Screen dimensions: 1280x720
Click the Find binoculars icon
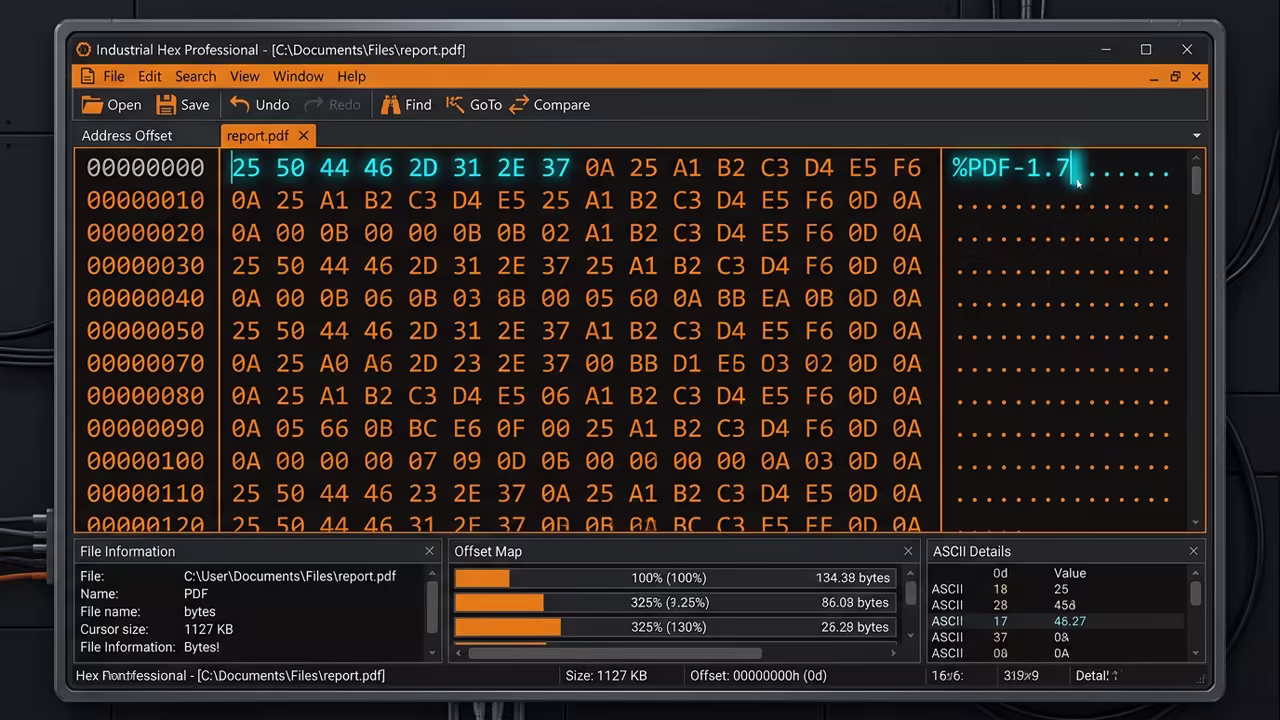pyautogui.click(x=390, y=105)
